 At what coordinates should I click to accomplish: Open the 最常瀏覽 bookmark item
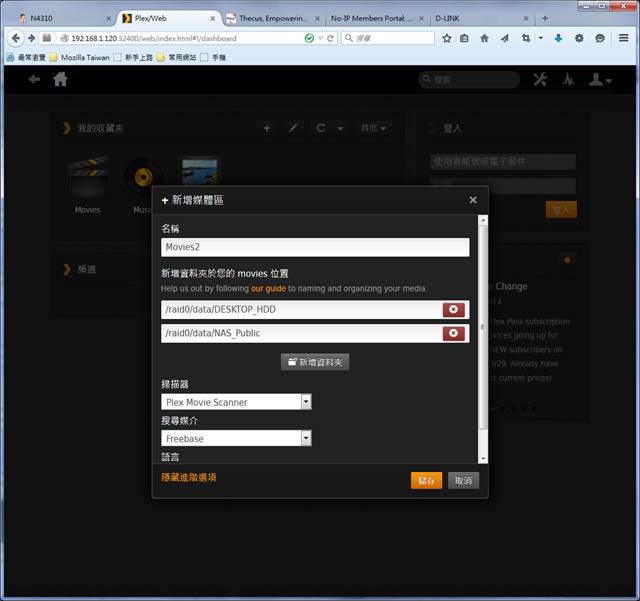pos(26,58)
